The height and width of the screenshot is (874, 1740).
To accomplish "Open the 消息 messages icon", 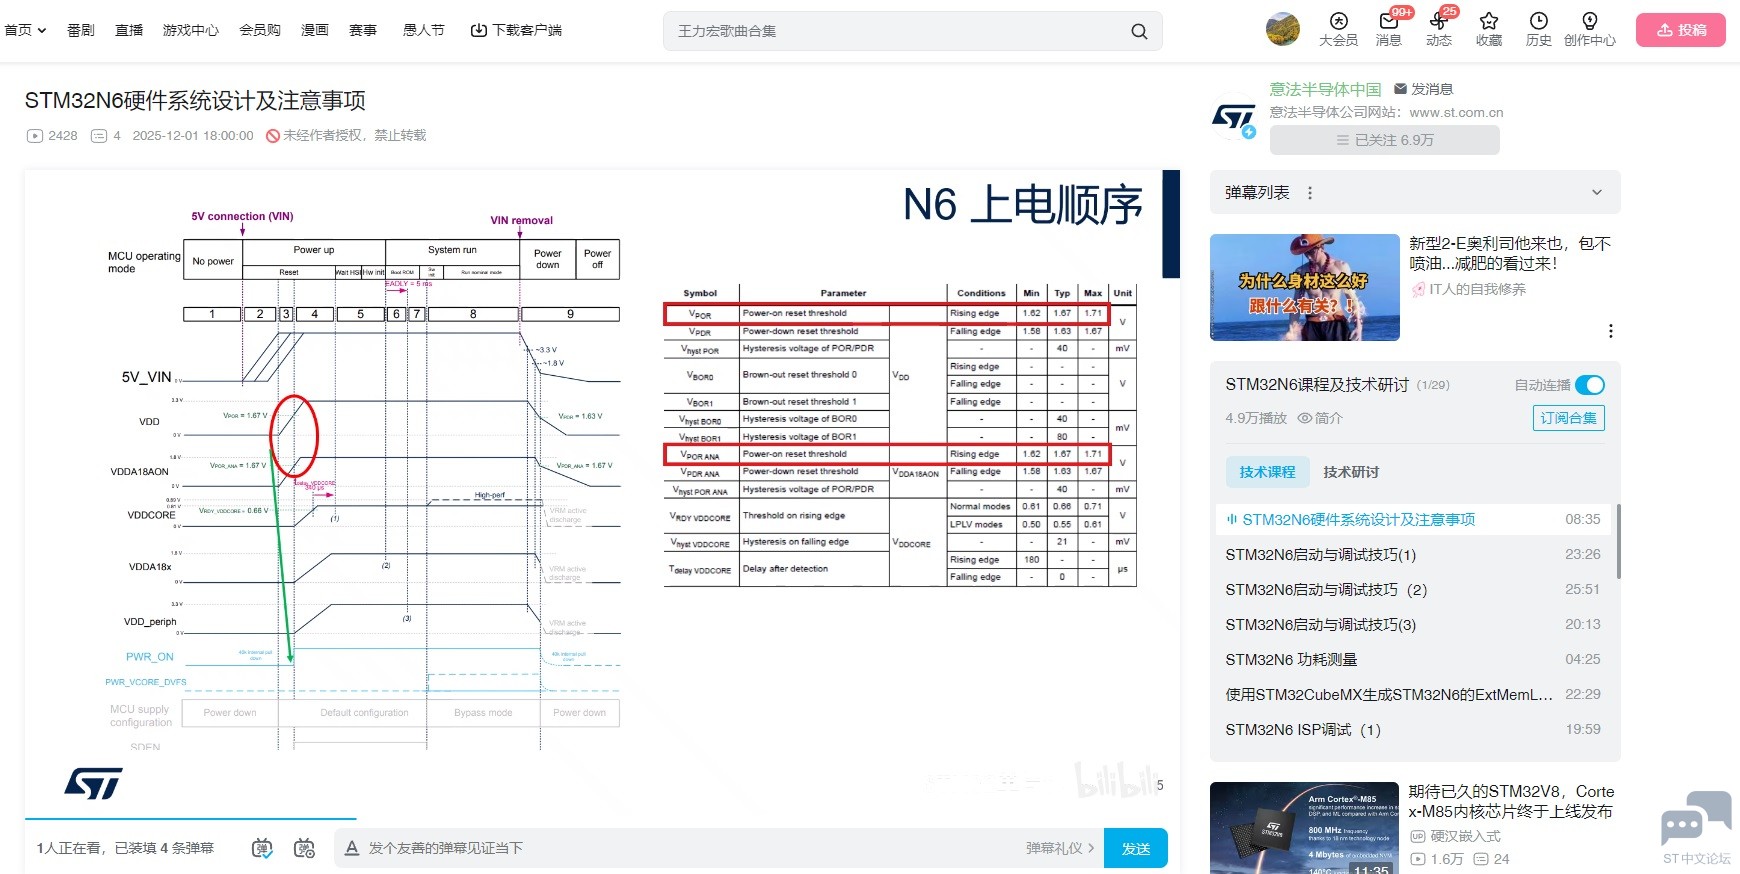I will coord(1388,22).
